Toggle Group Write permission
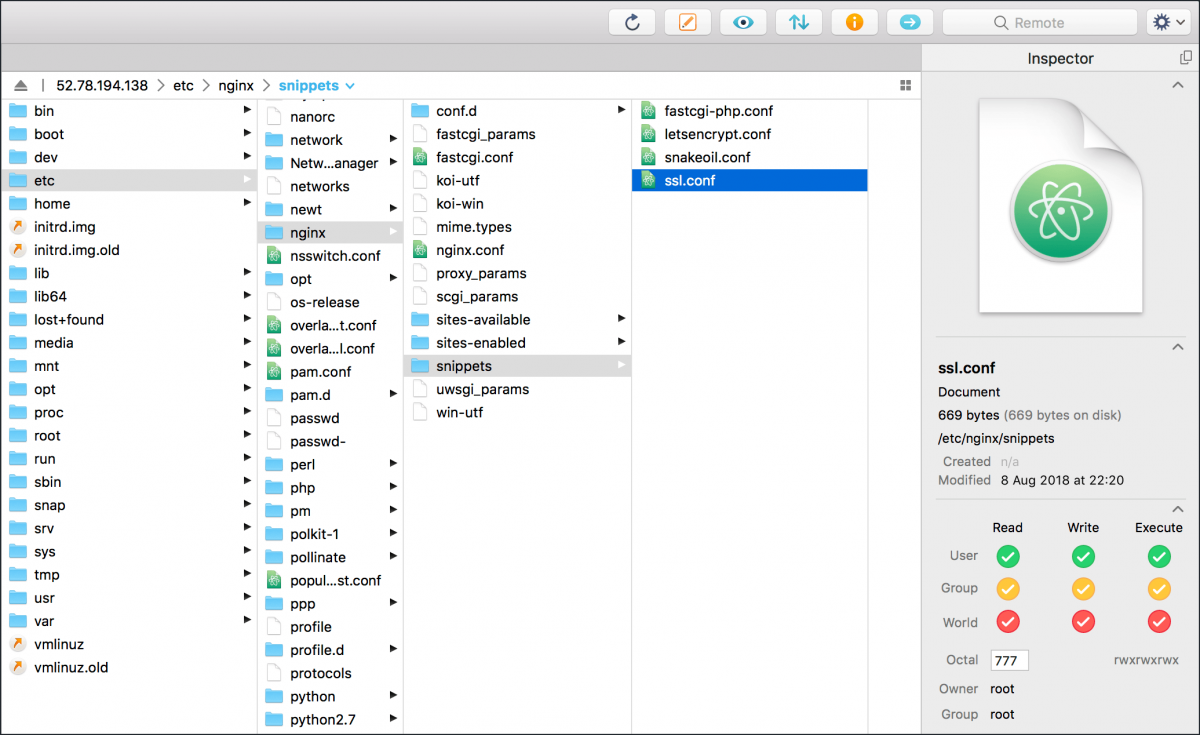1200x735 pixels. (x=1083, y=589)
